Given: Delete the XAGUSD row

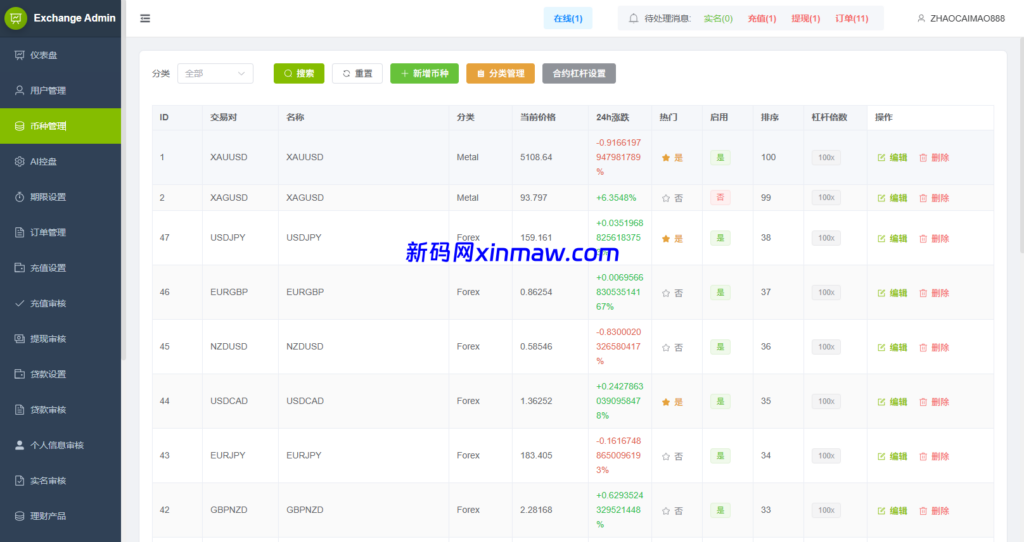Looking at the screenshot, I should 934,198.
